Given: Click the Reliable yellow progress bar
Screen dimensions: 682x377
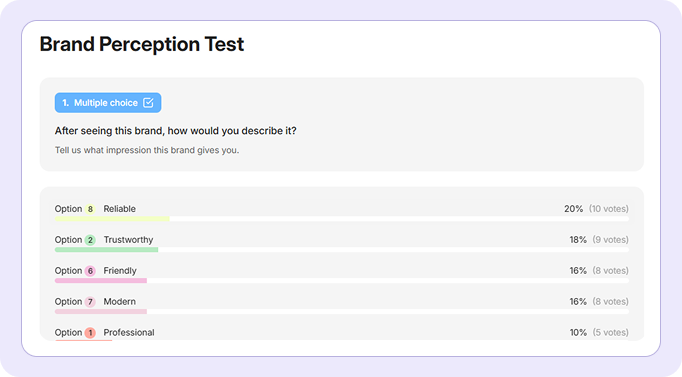Looking at the screenshot, I should coord(112,219).
